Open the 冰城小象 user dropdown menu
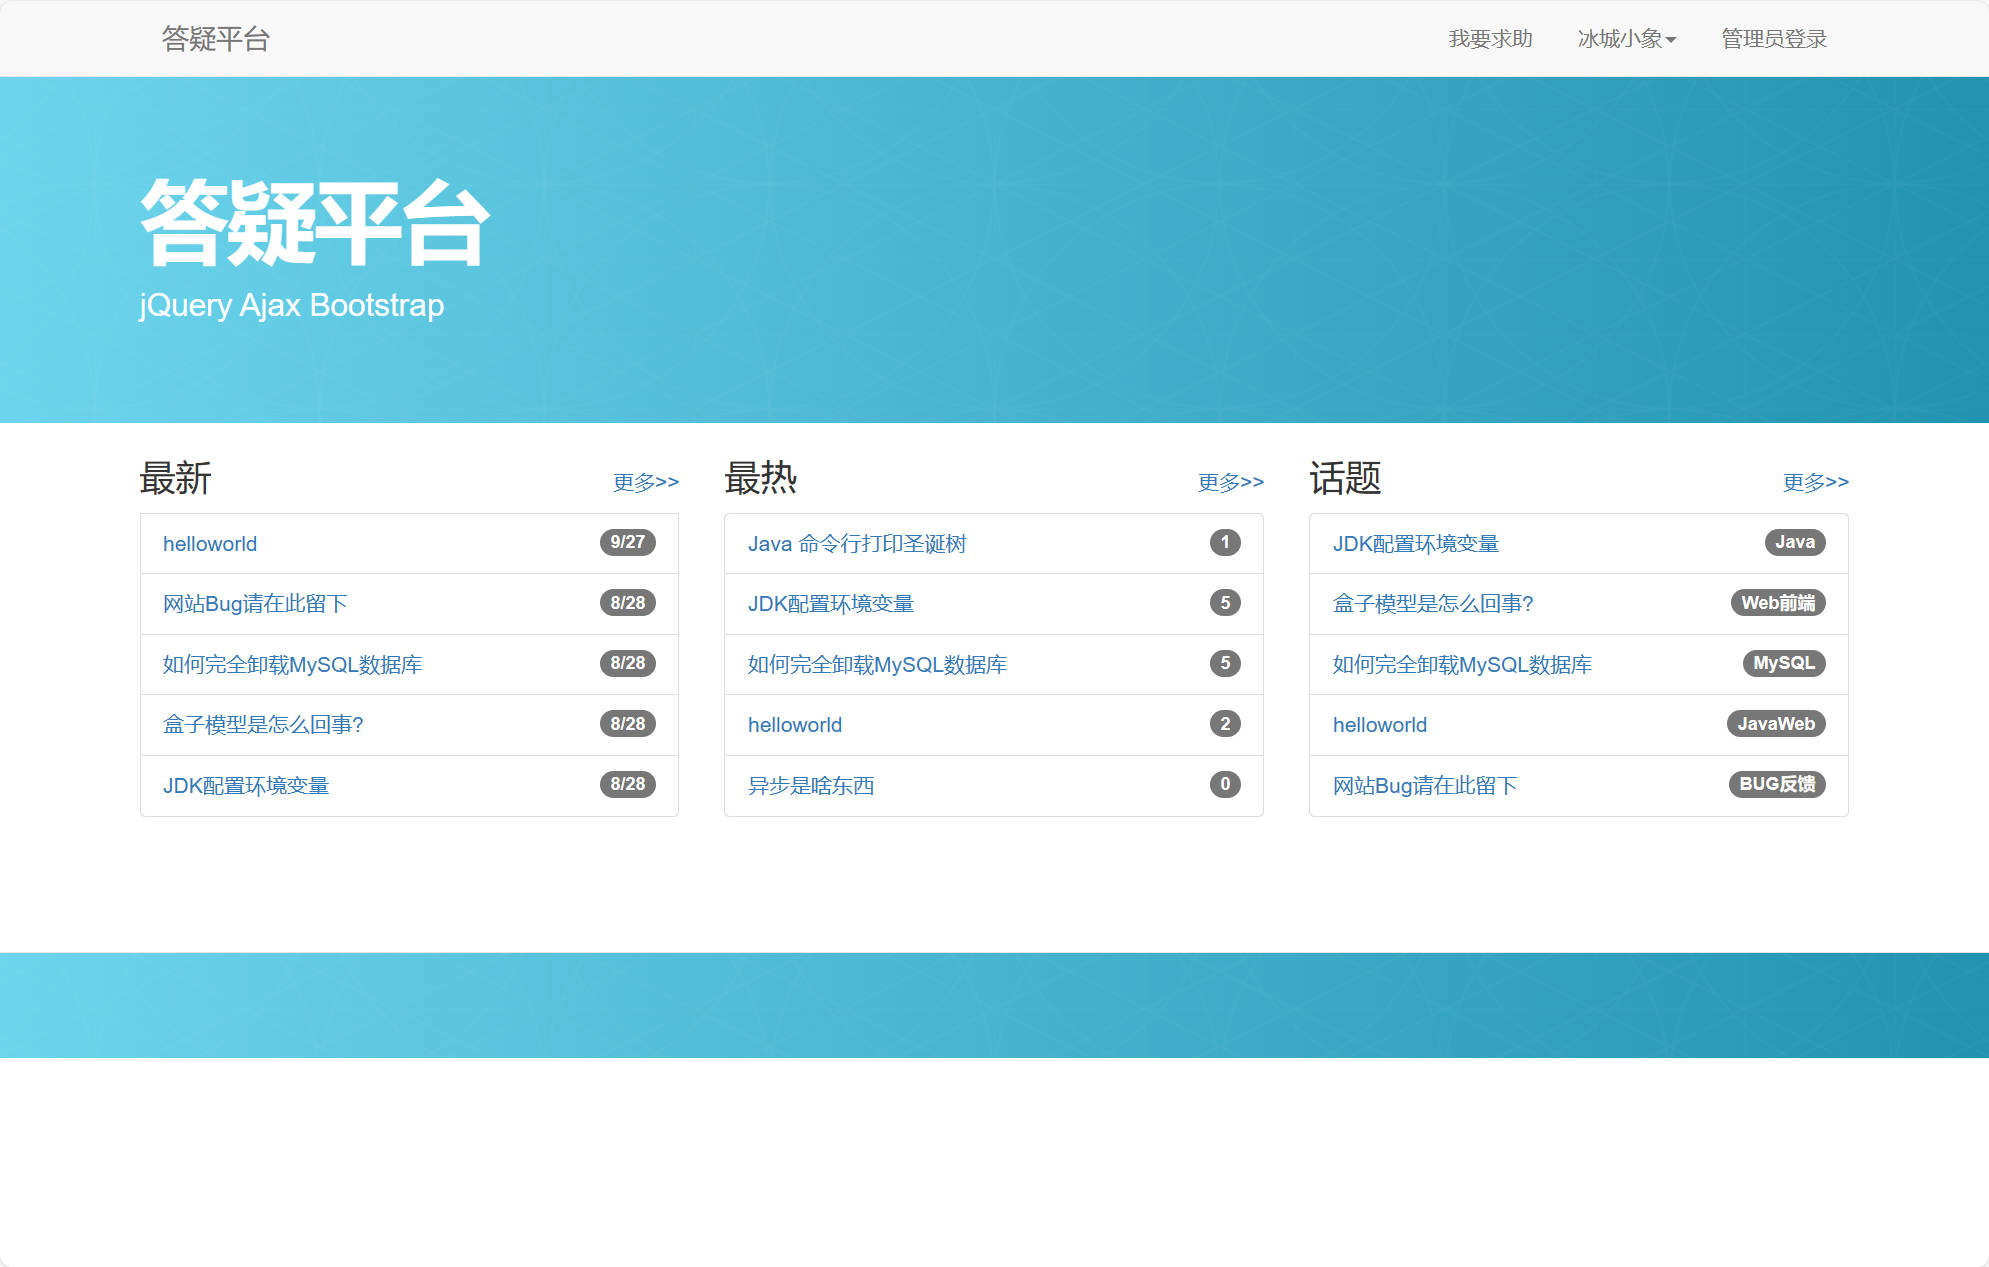 1625,39
